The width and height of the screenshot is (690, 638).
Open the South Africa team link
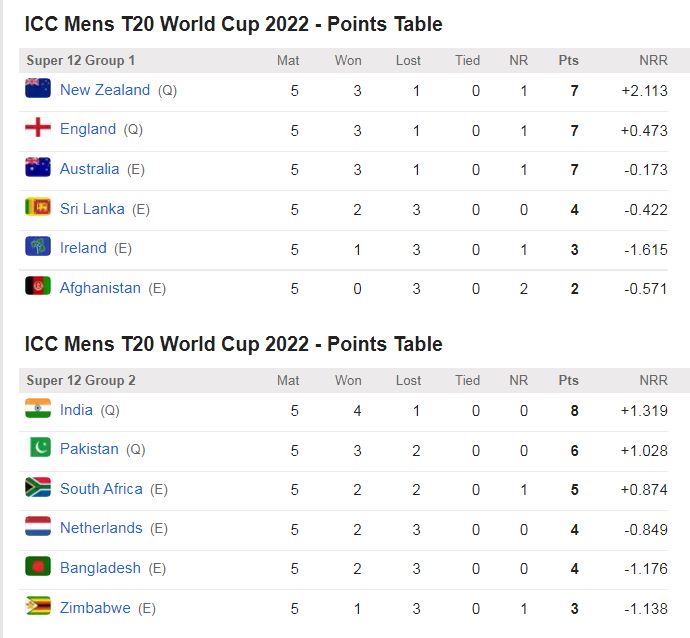click(101, 489)
